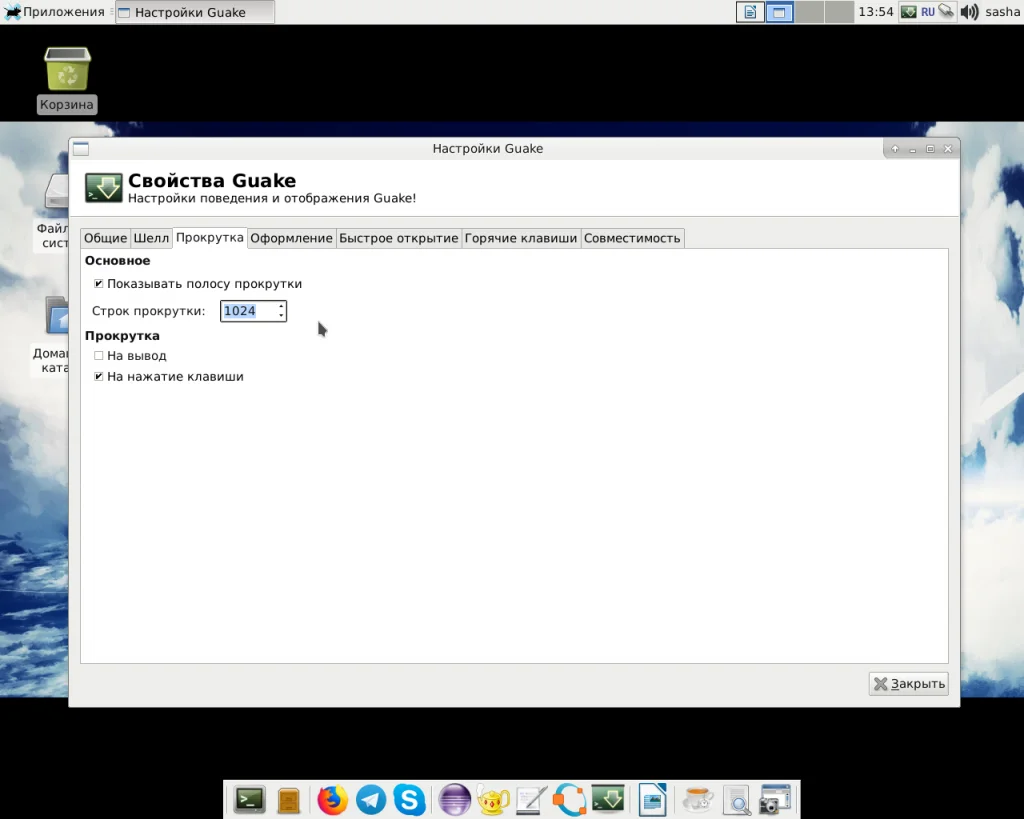Click the Guake icon in dock
Viewport: 1024px width, 819px height.
[x=608, y=799]
